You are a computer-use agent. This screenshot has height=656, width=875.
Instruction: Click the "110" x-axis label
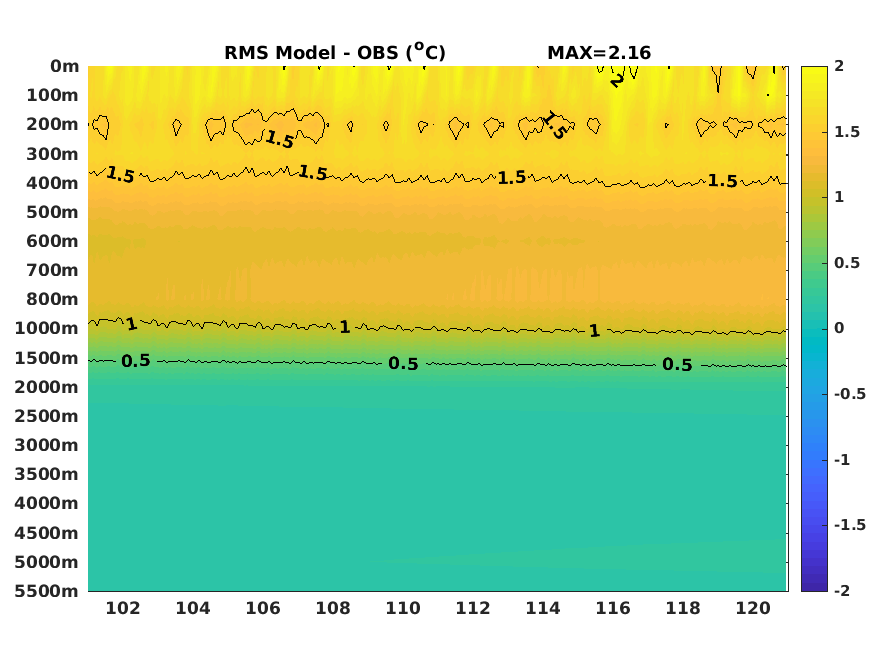[403, 608]
